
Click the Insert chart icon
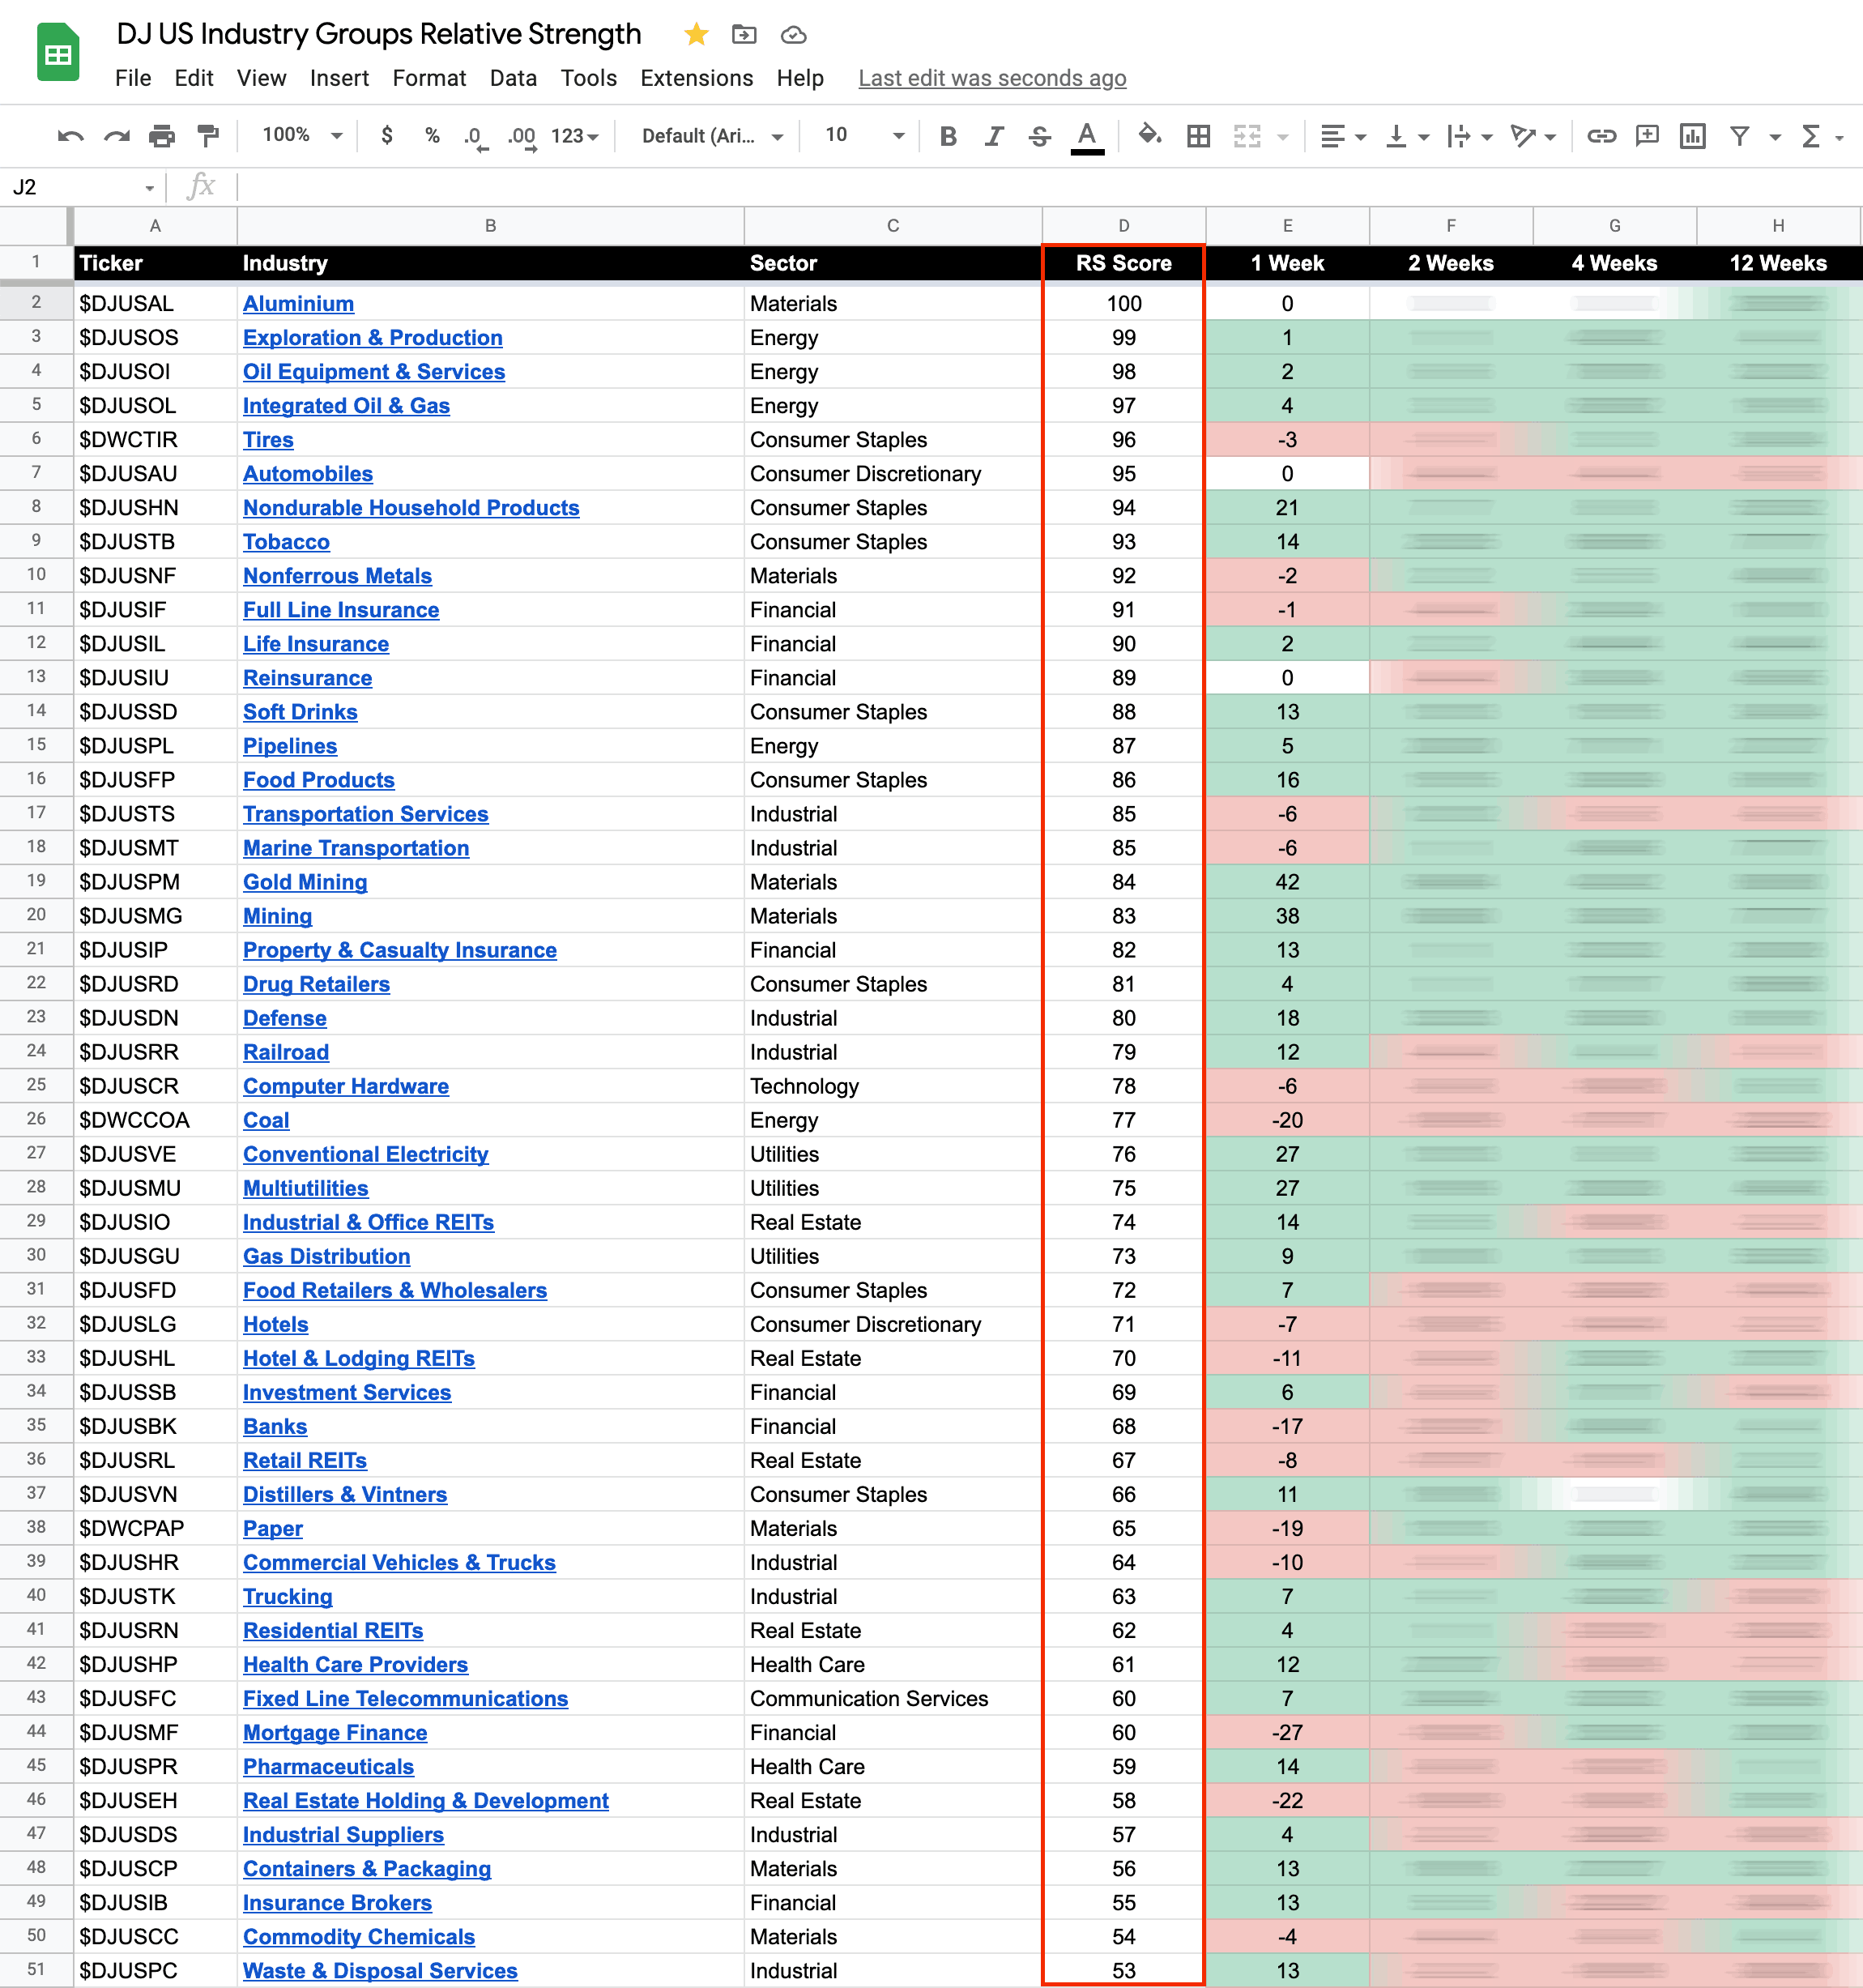1693,136
